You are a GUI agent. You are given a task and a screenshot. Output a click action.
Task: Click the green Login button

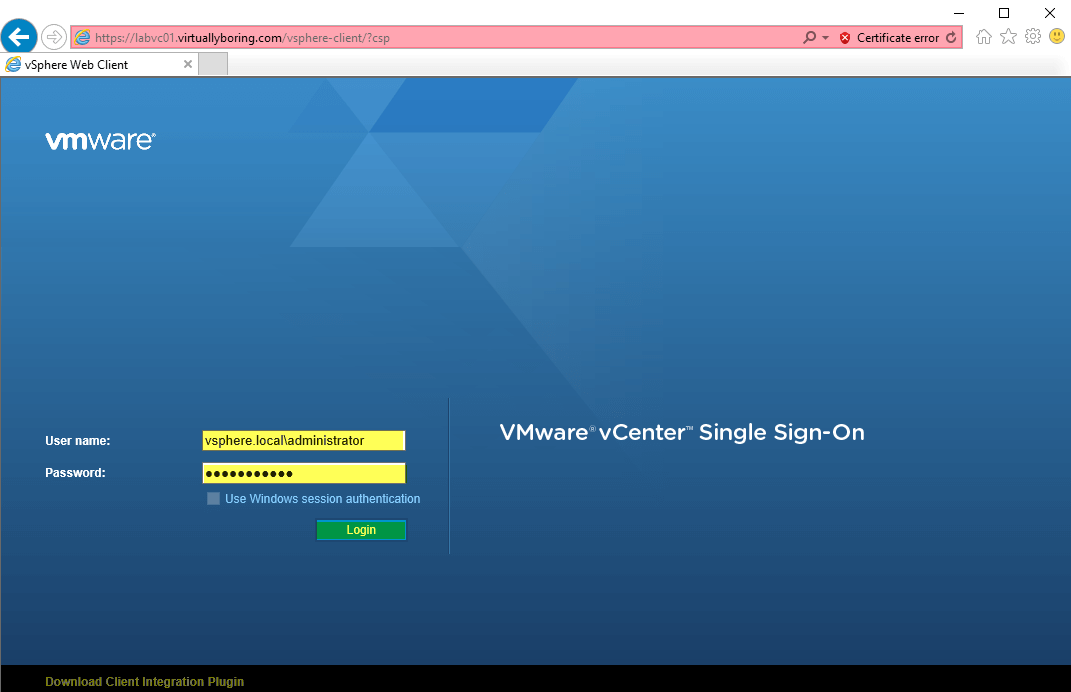361,530
